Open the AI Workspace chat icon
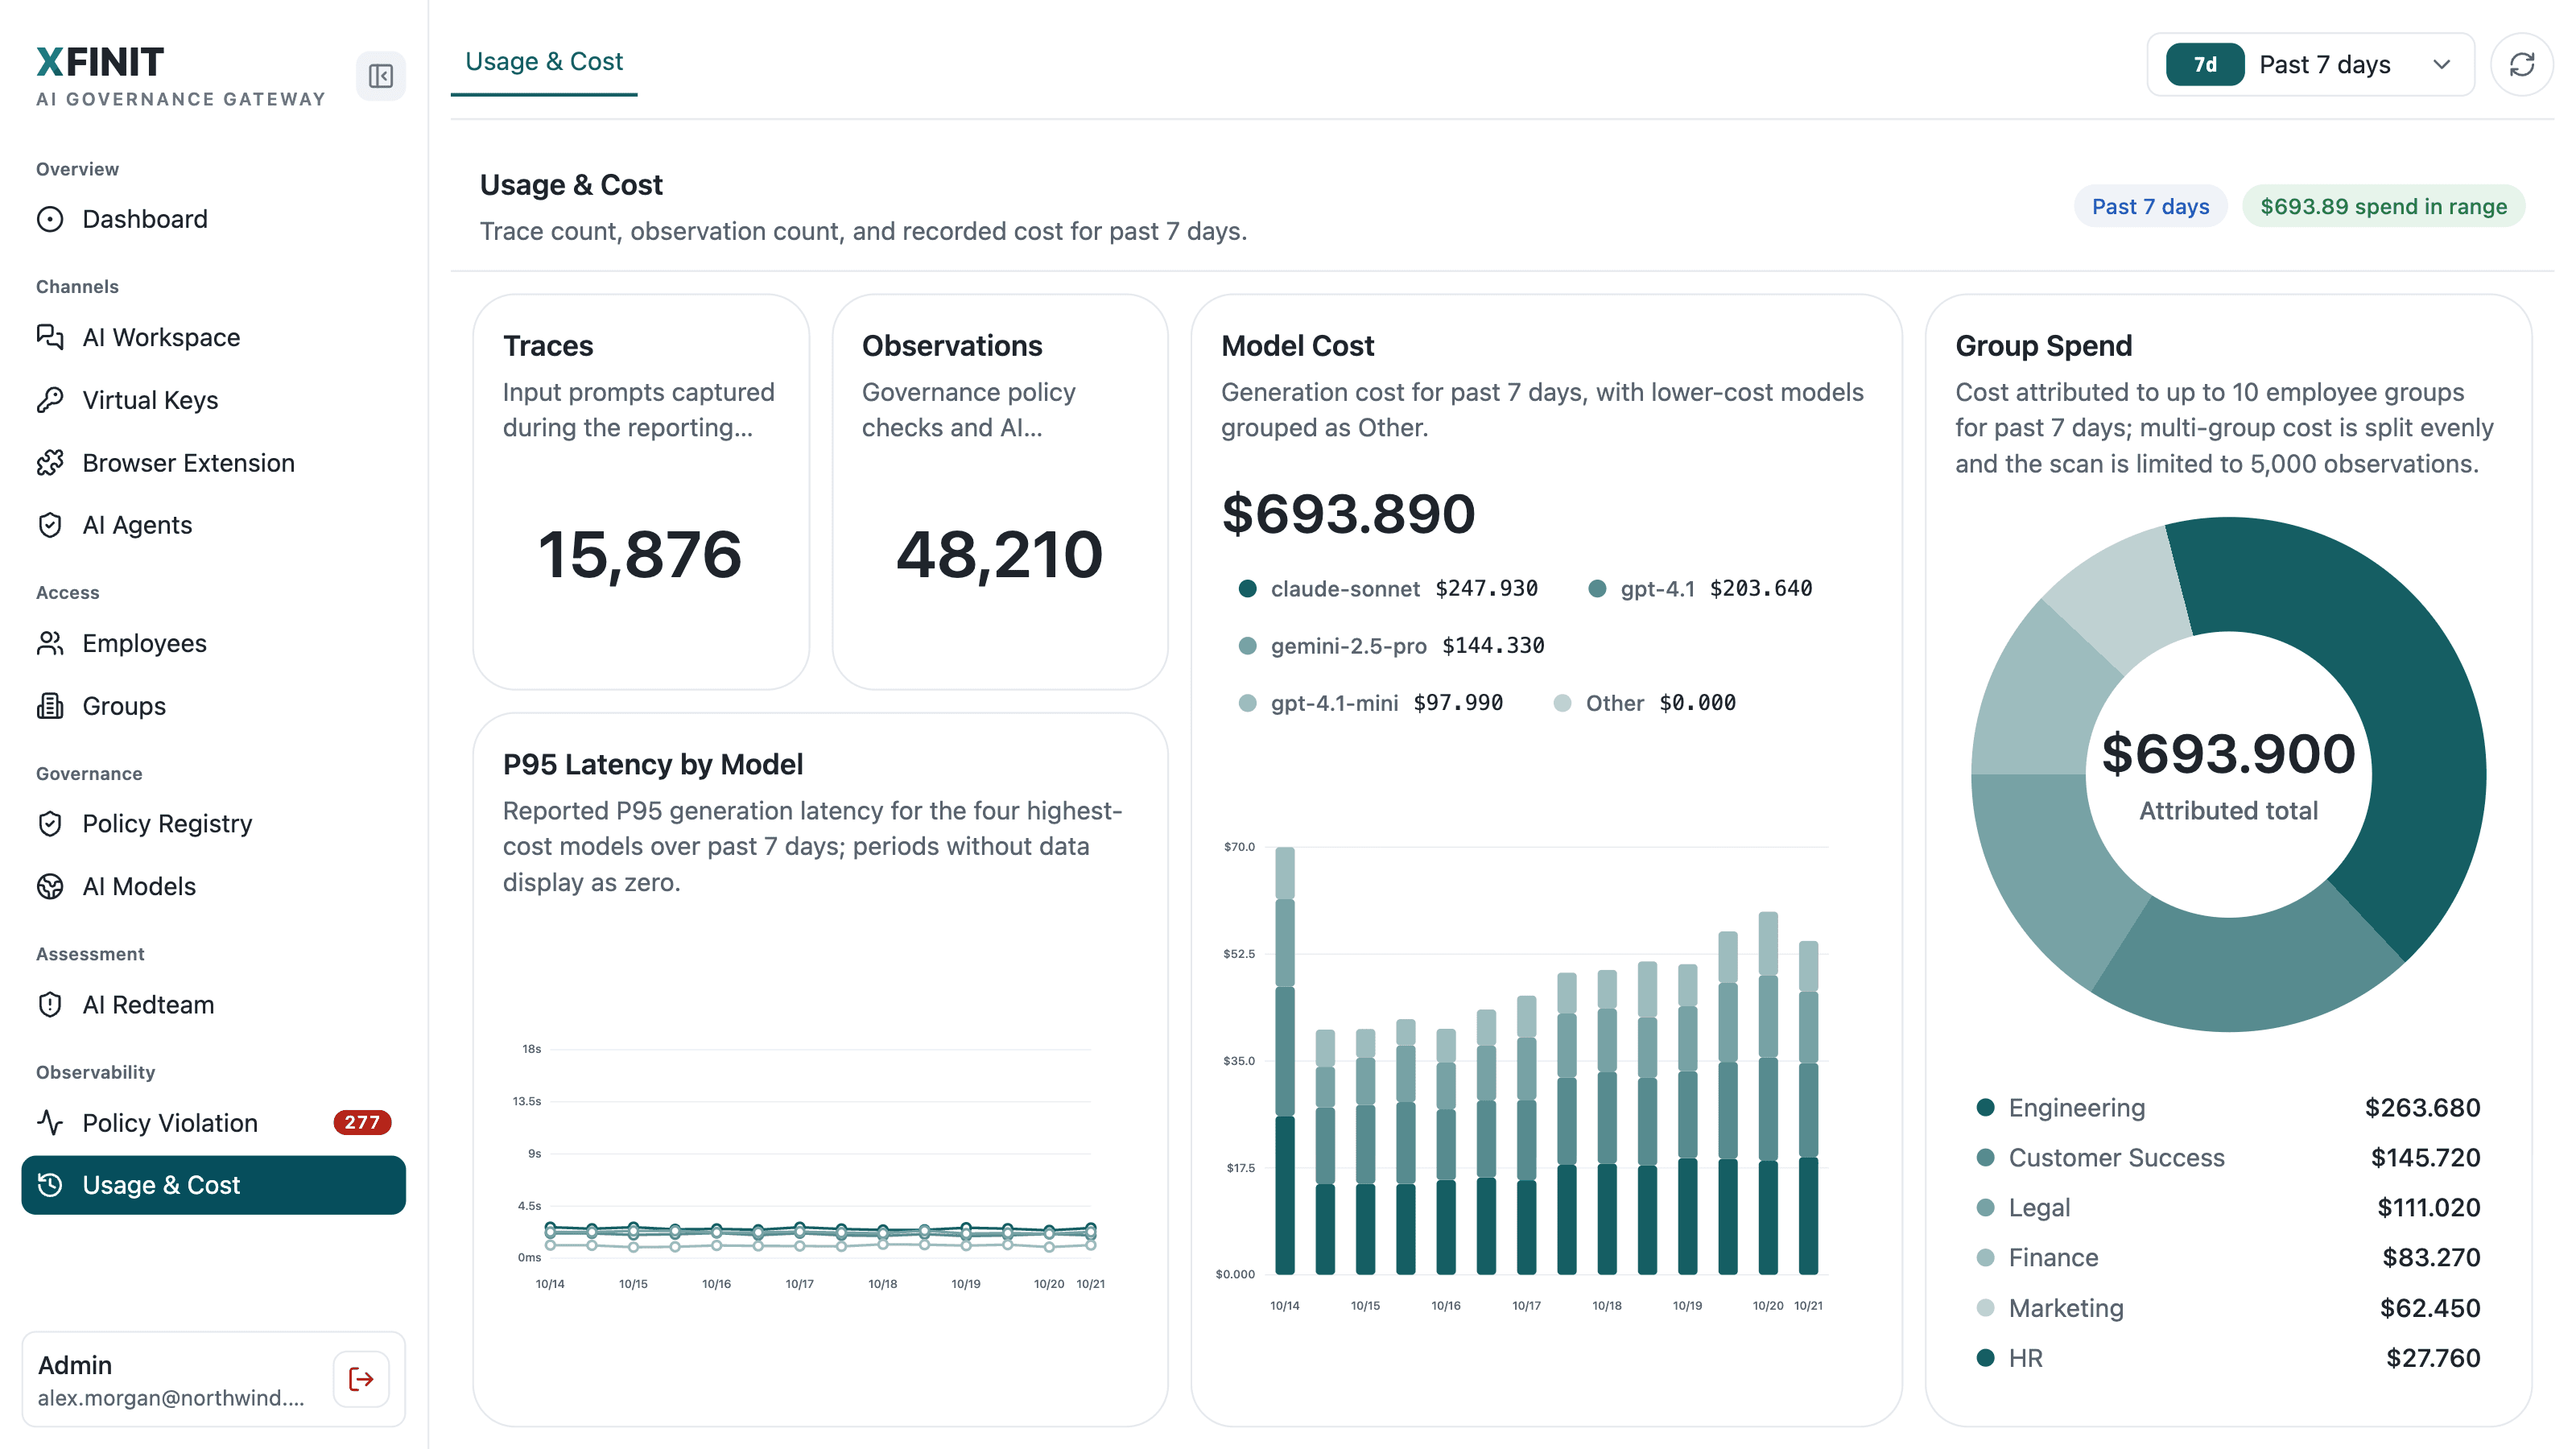The image size is (2576, 1449). click(x=50, y=337)
